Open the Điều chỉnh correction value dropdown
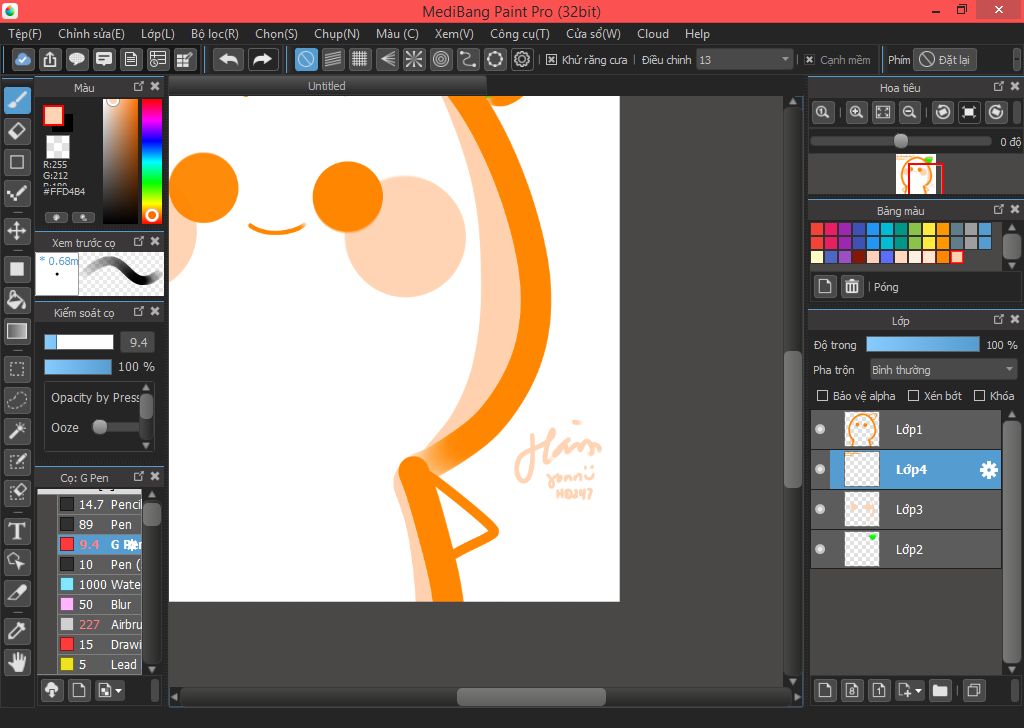This screenshot has height=728, width=1024. tap(786, 60)
